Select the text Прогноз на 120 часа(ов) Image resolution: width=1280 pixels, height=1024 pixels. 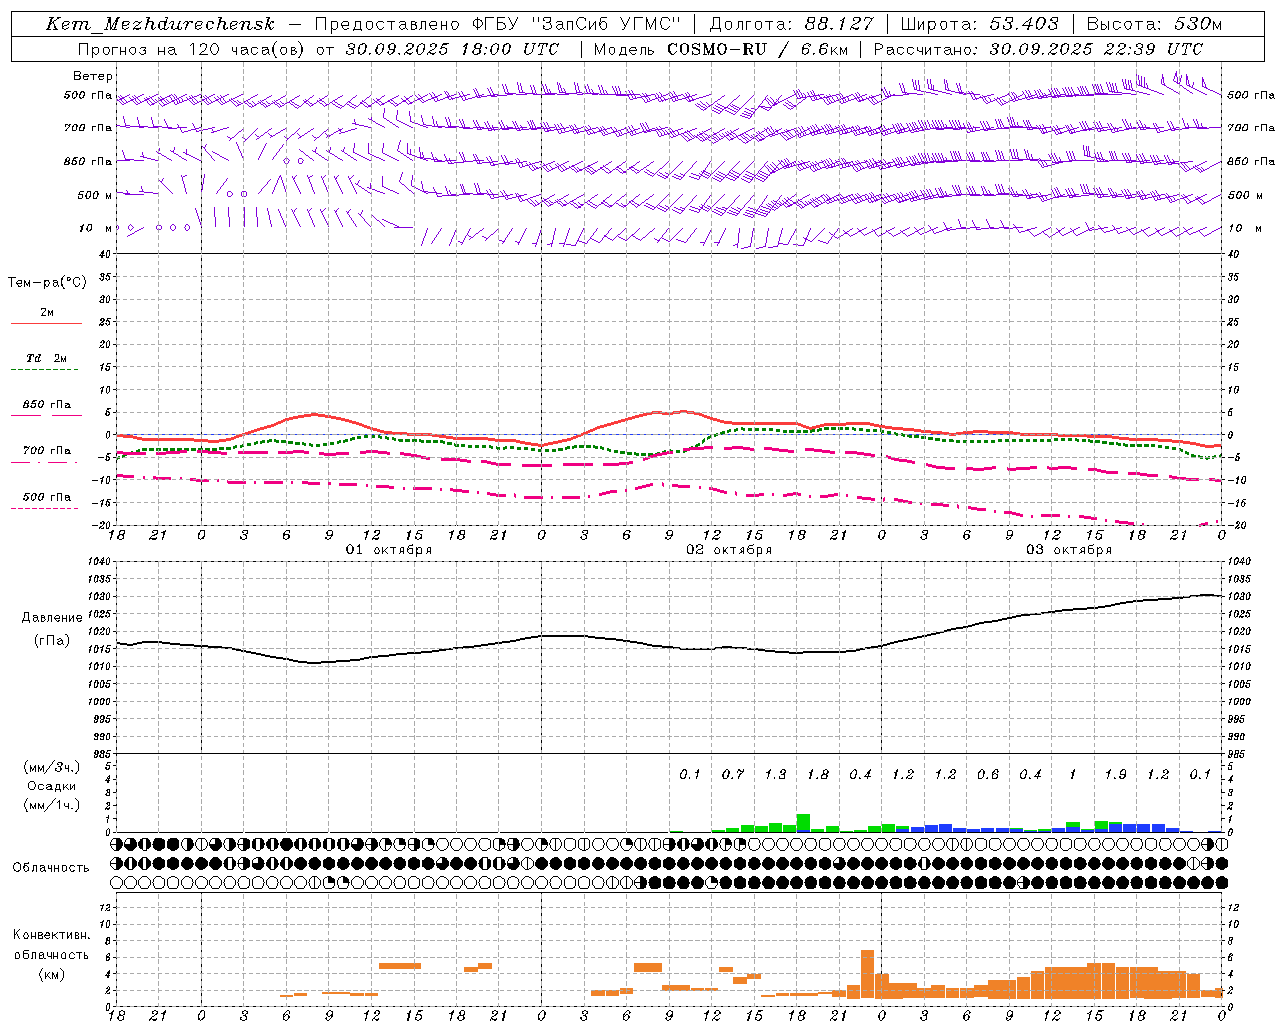pos(193,49)
